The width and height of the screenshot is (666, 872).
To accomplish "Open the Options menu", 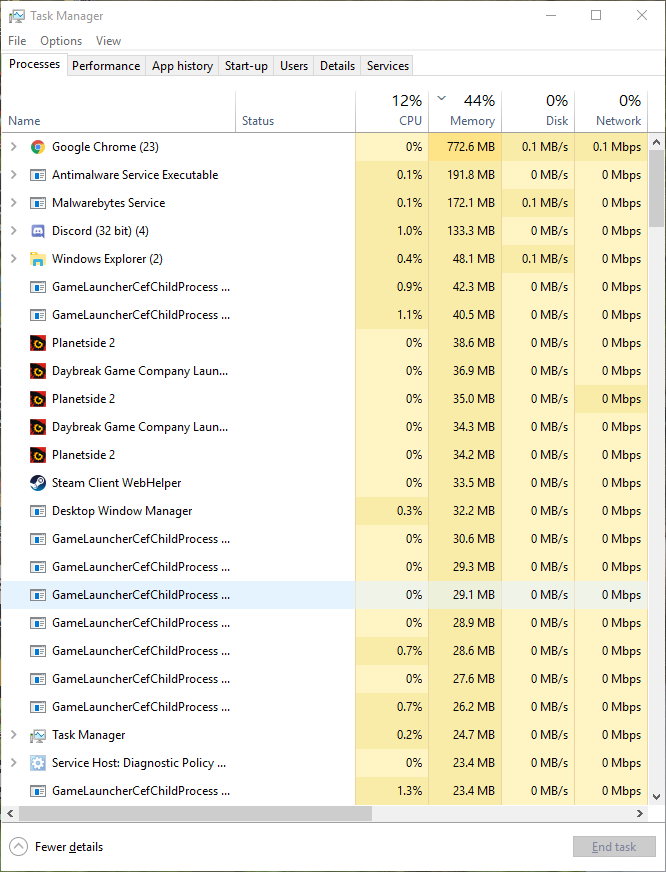I will click(x=61, y=41).
